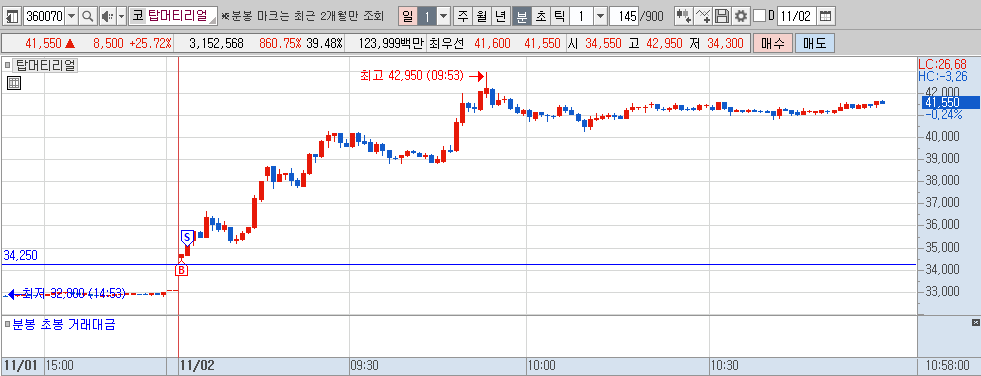
Task: Enable the D checkbox beside date field
Action: click(x=759, y=16)
